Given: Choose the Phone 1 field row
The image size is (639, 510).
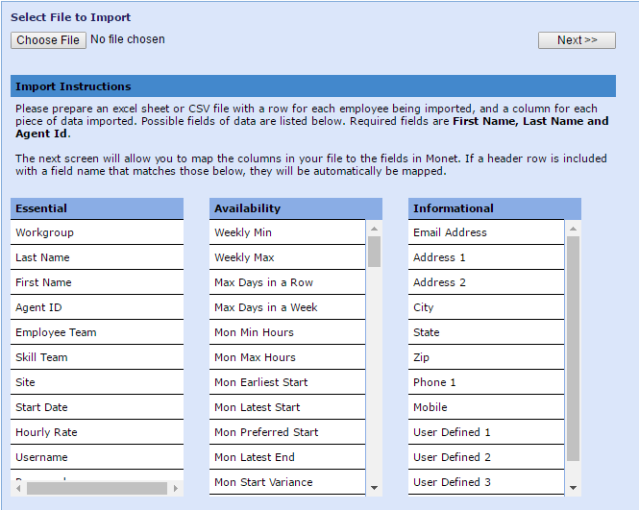Looking at the screenshot, I should tap(486, 383).
